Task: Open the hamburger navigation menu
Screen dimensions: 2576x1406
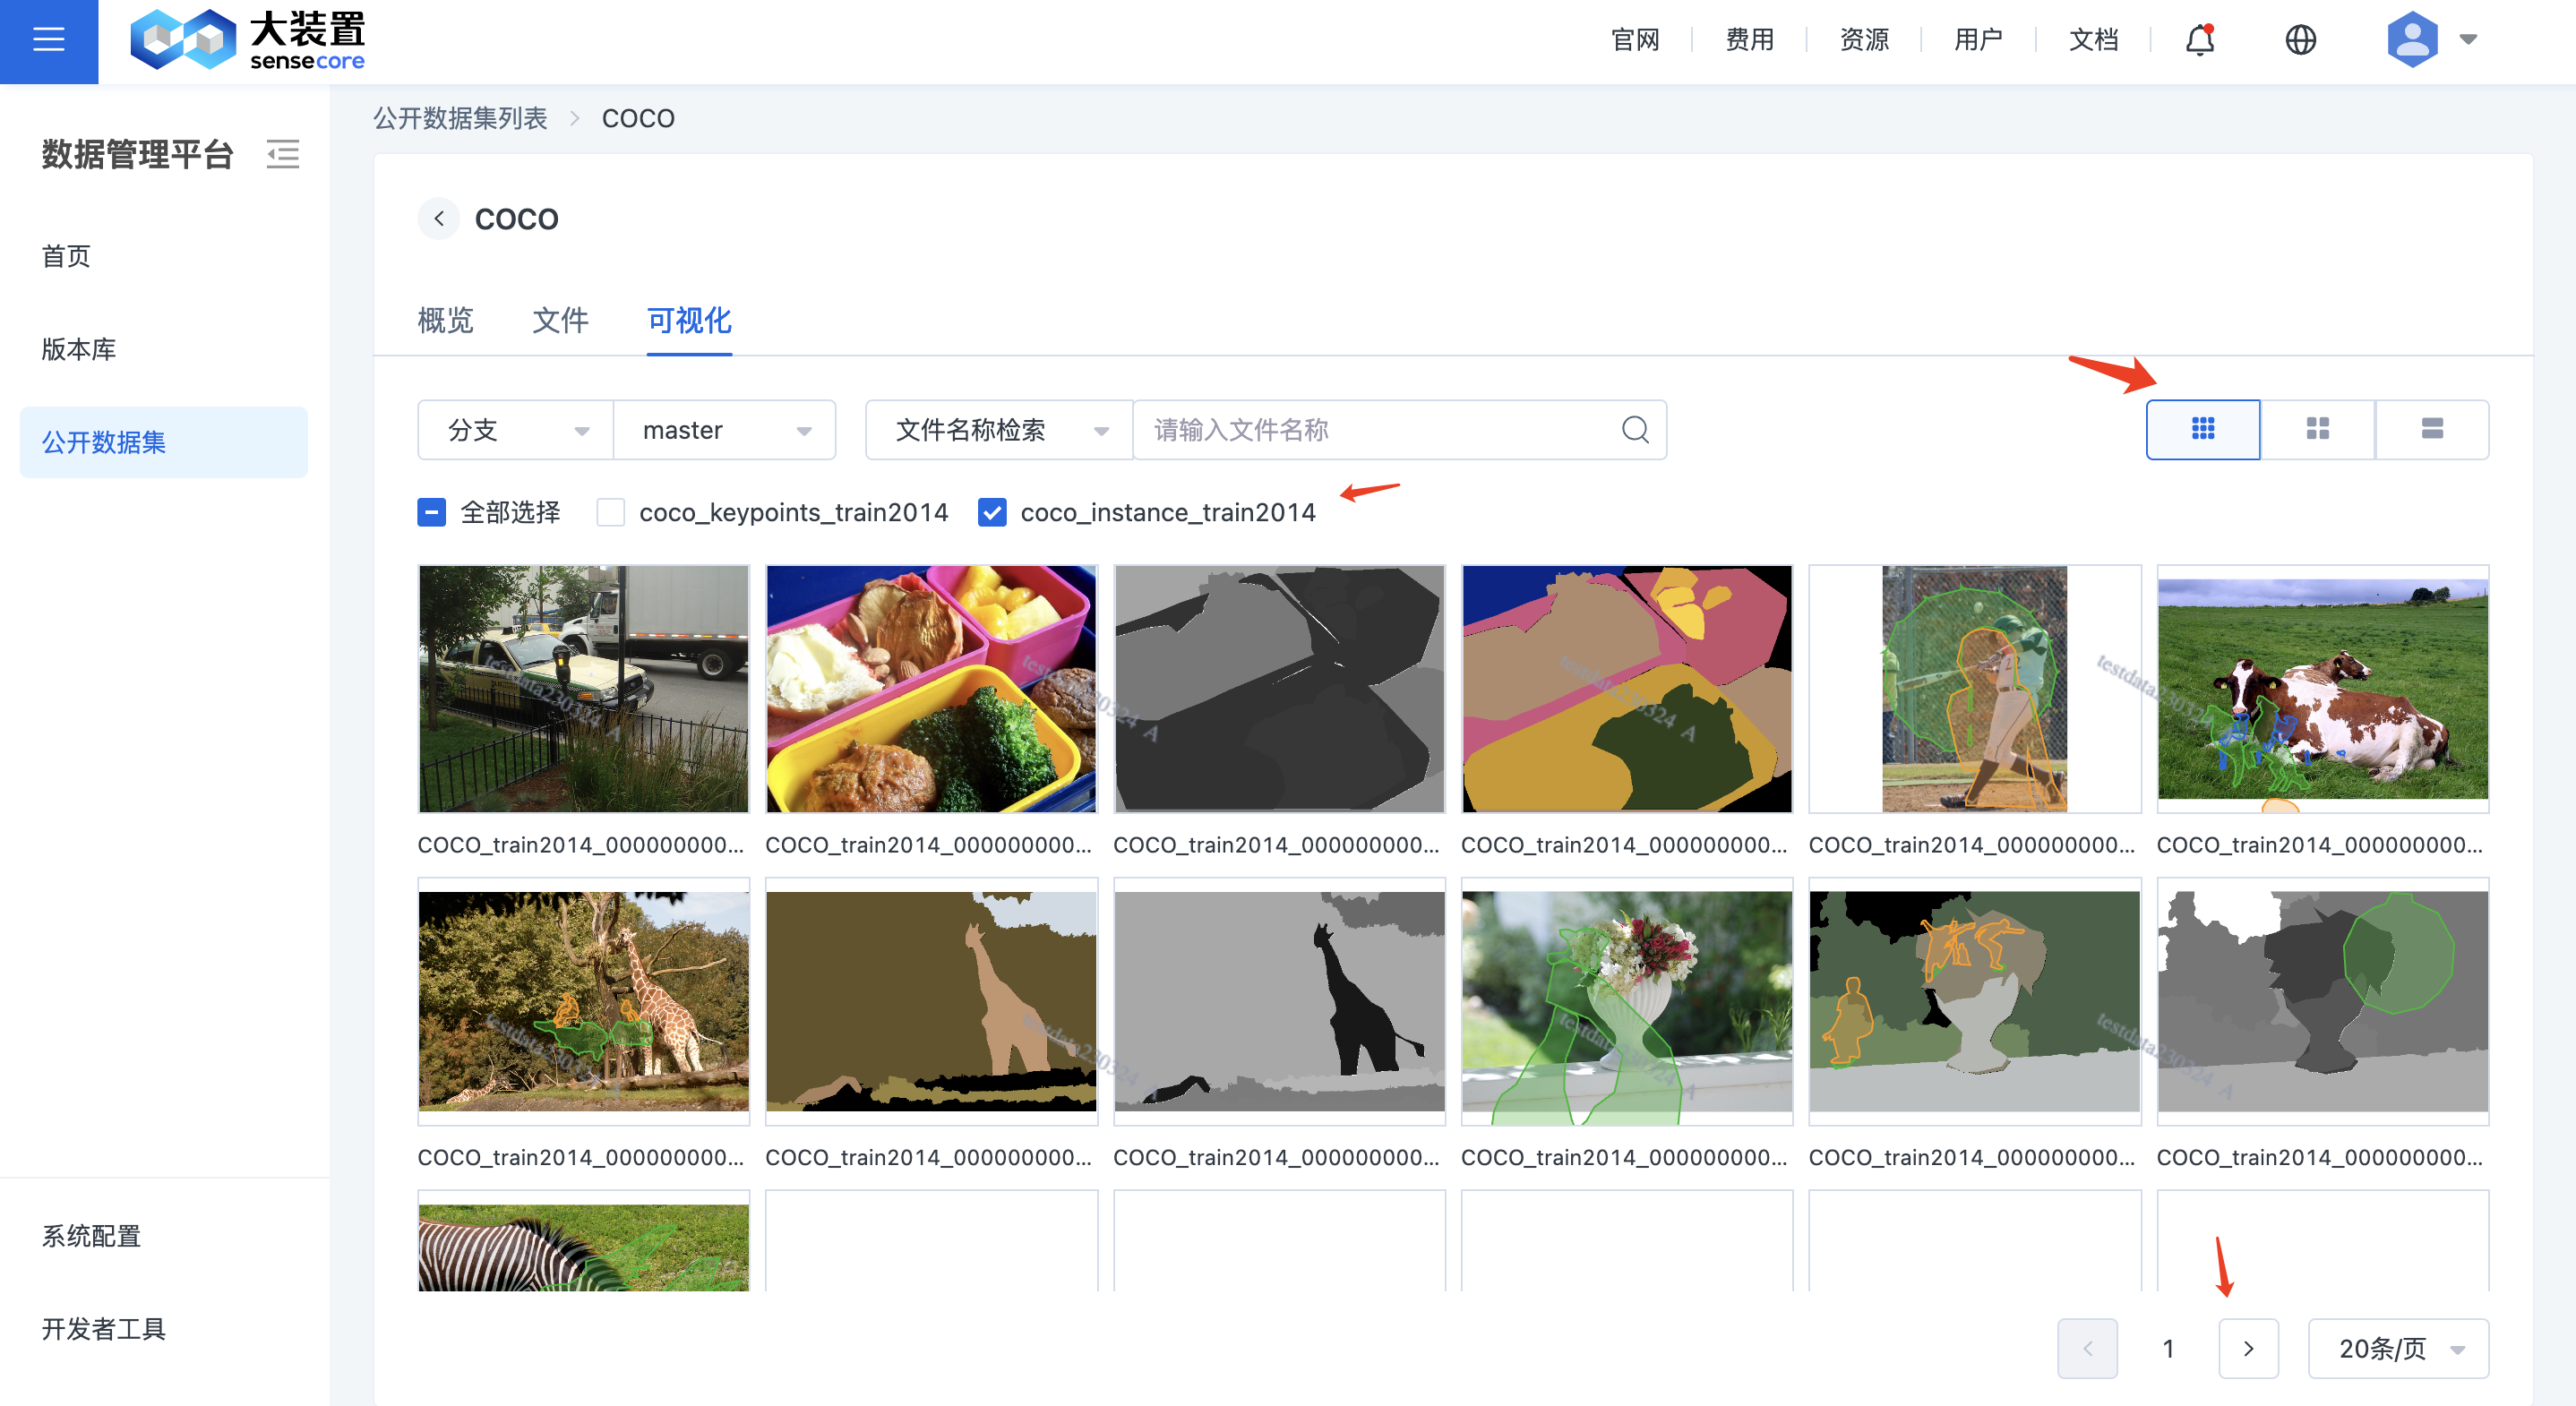Action: coord(47,40)
